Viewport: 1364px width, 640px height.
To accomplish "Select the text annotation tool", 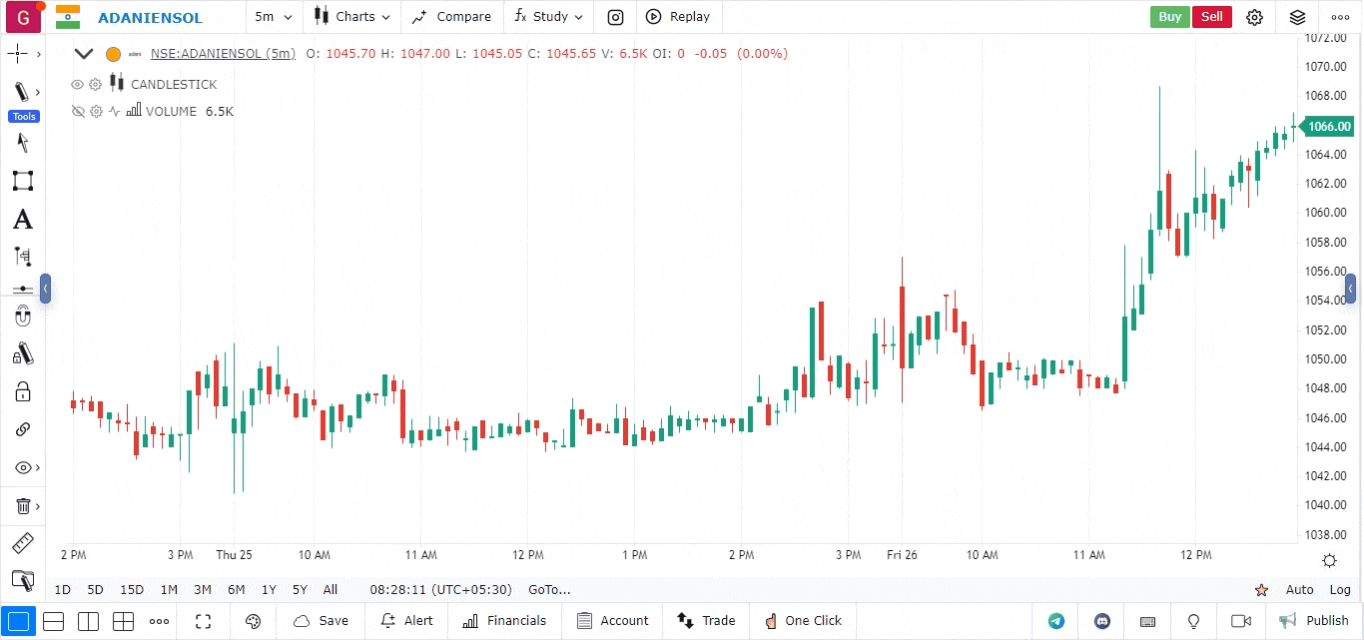I will (22, 219).
